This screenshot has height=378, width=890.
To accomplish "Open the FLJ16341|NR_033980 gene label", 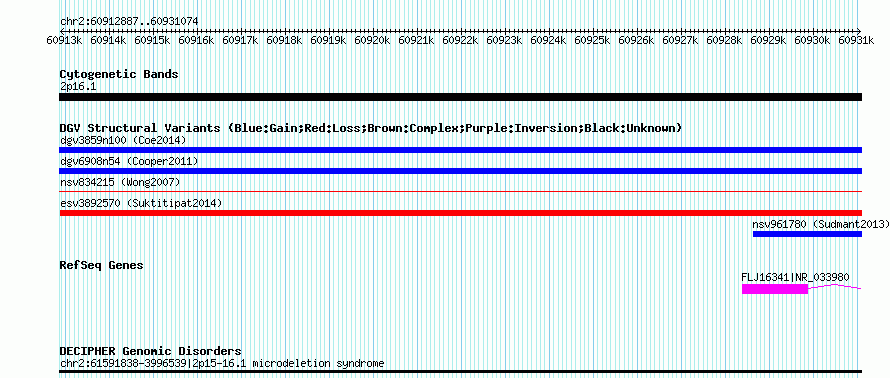I will tap(795, 277).
